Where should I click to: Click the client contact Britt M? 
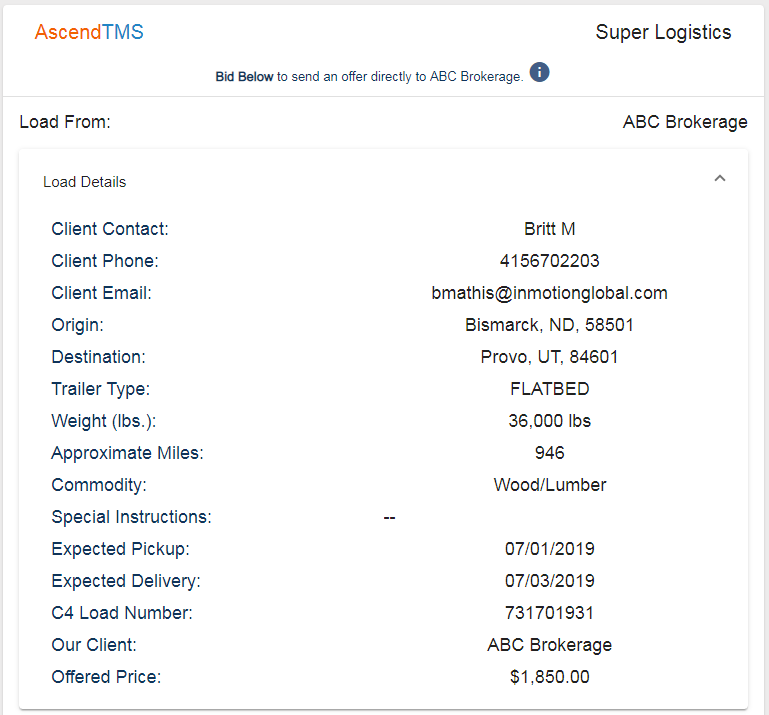click(x=549, y=229)
